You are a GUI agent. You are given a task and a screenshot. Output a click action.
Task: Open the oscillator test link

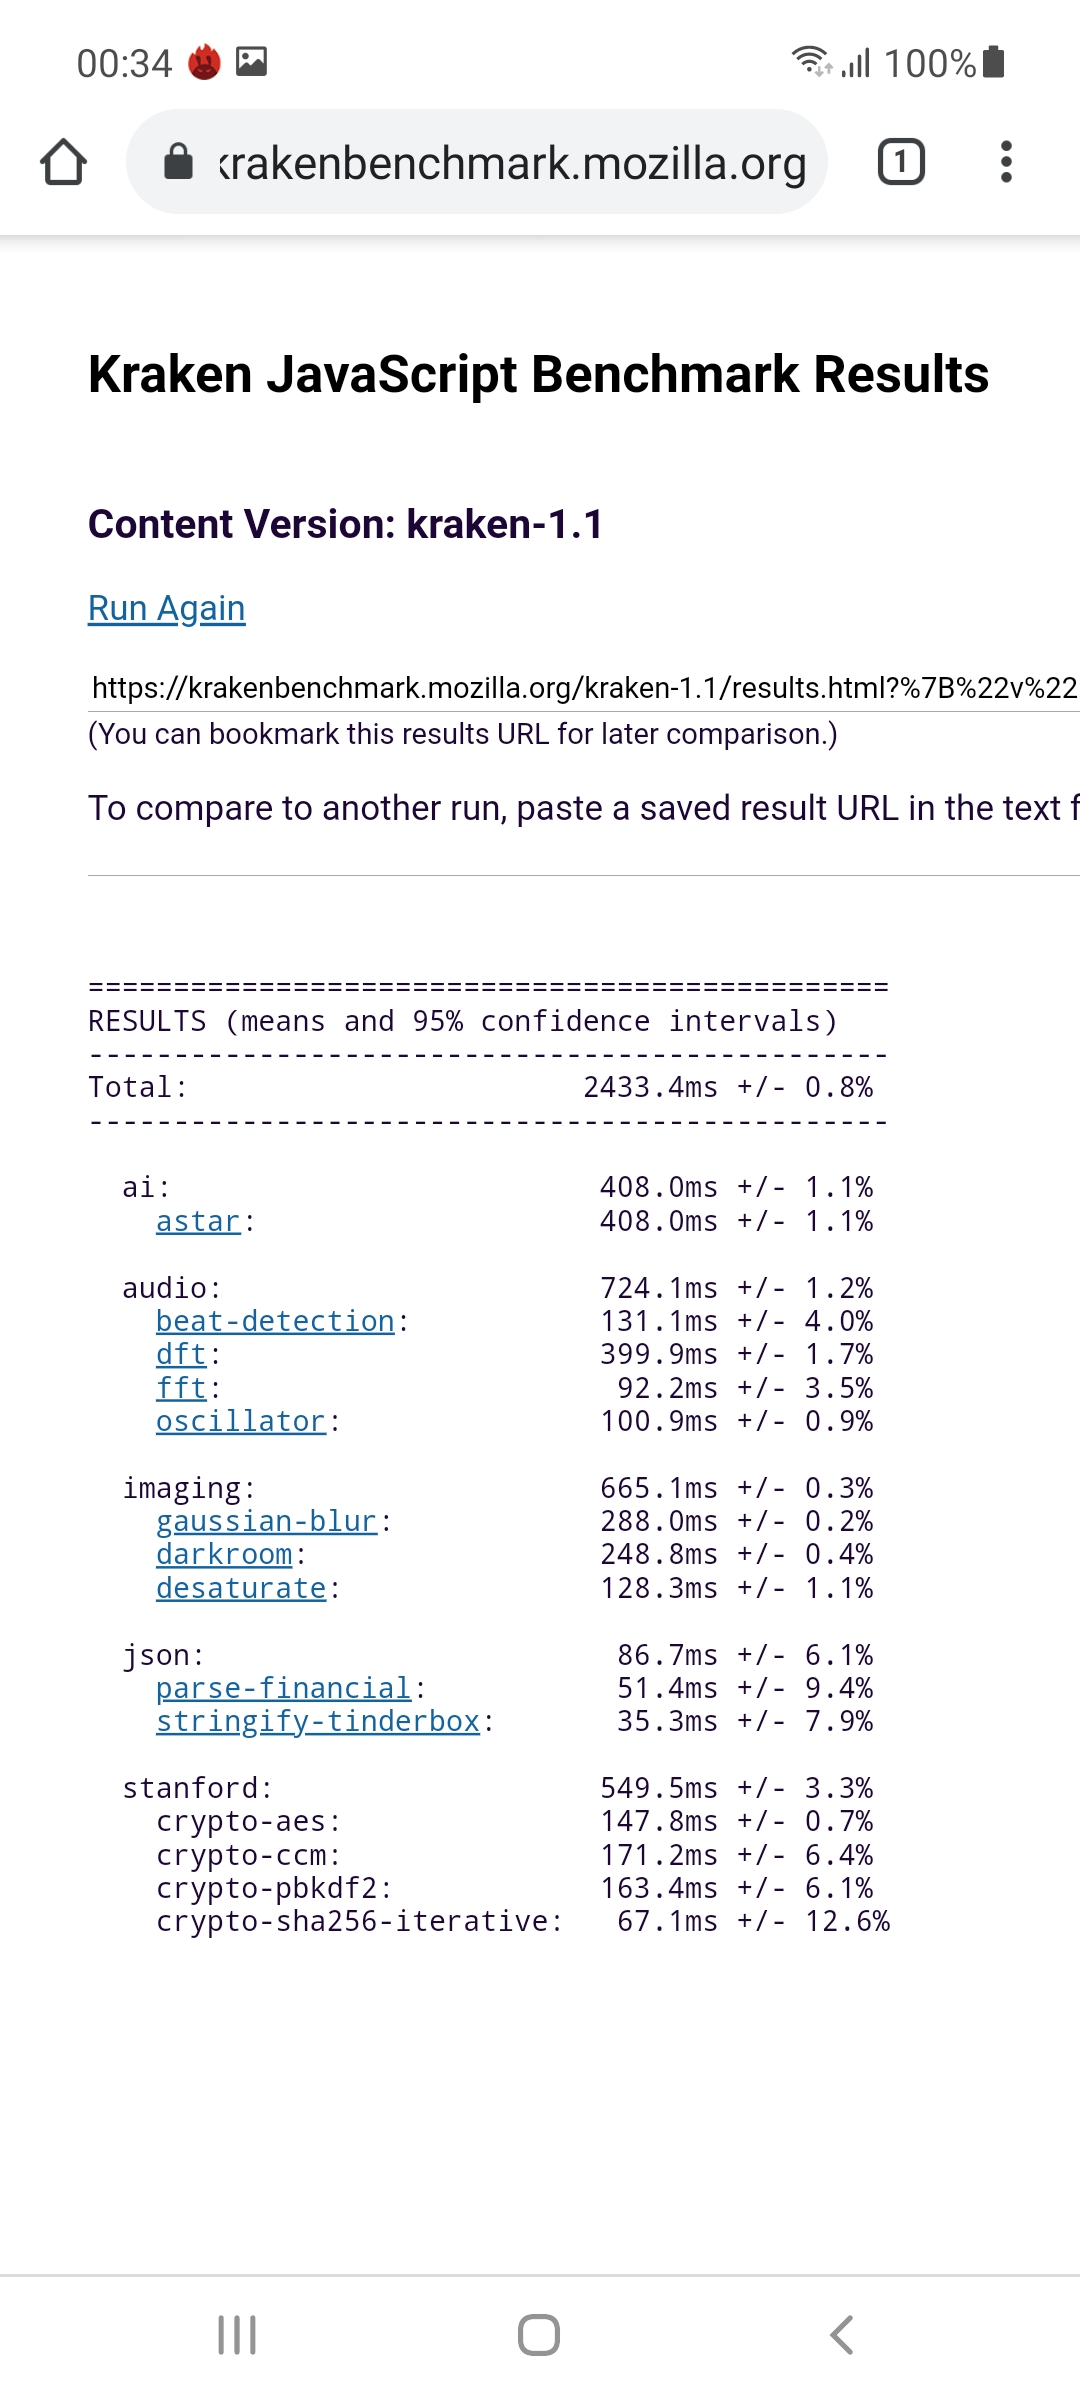pyautogui.click(x=240, y=1421)
